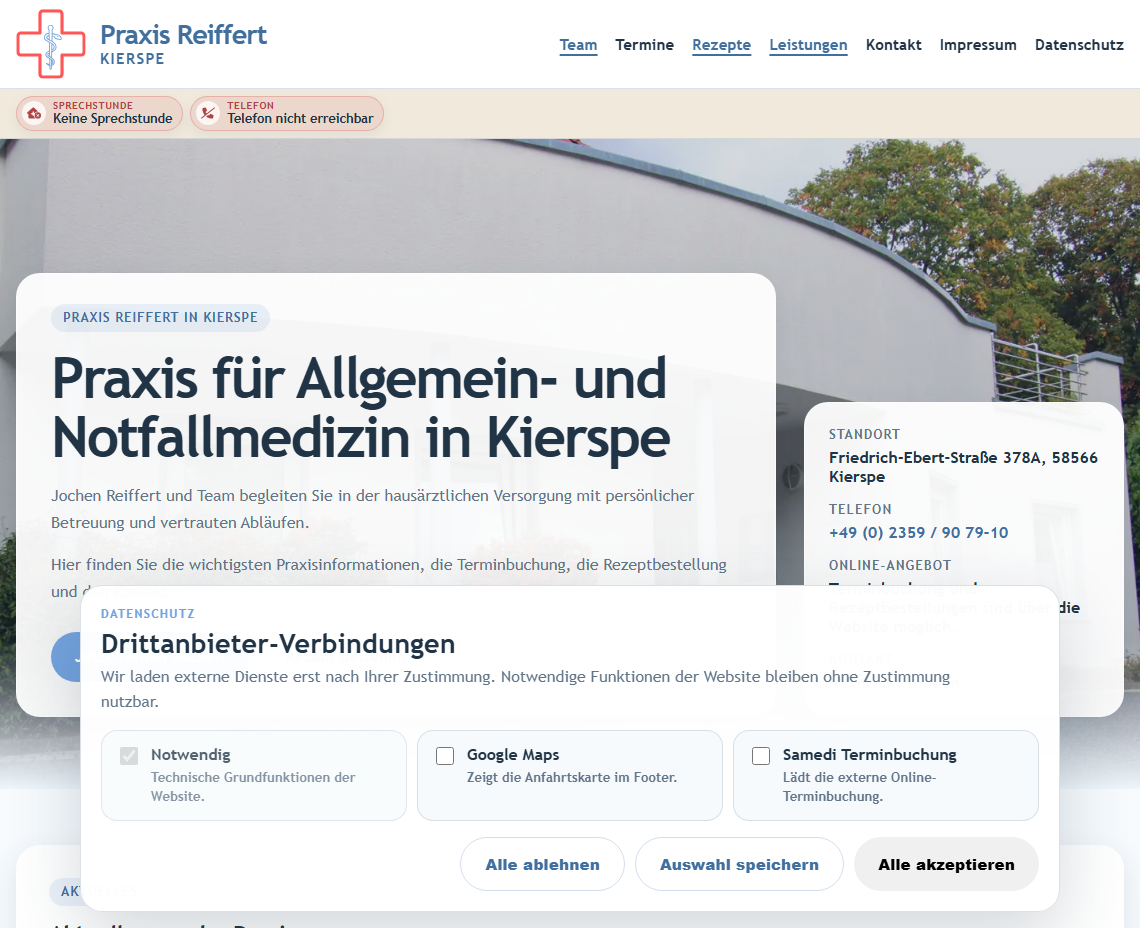1140x928 pixels.
Task: Click the disabled Notwendig checkbox
Action: [x=129, y=756]
